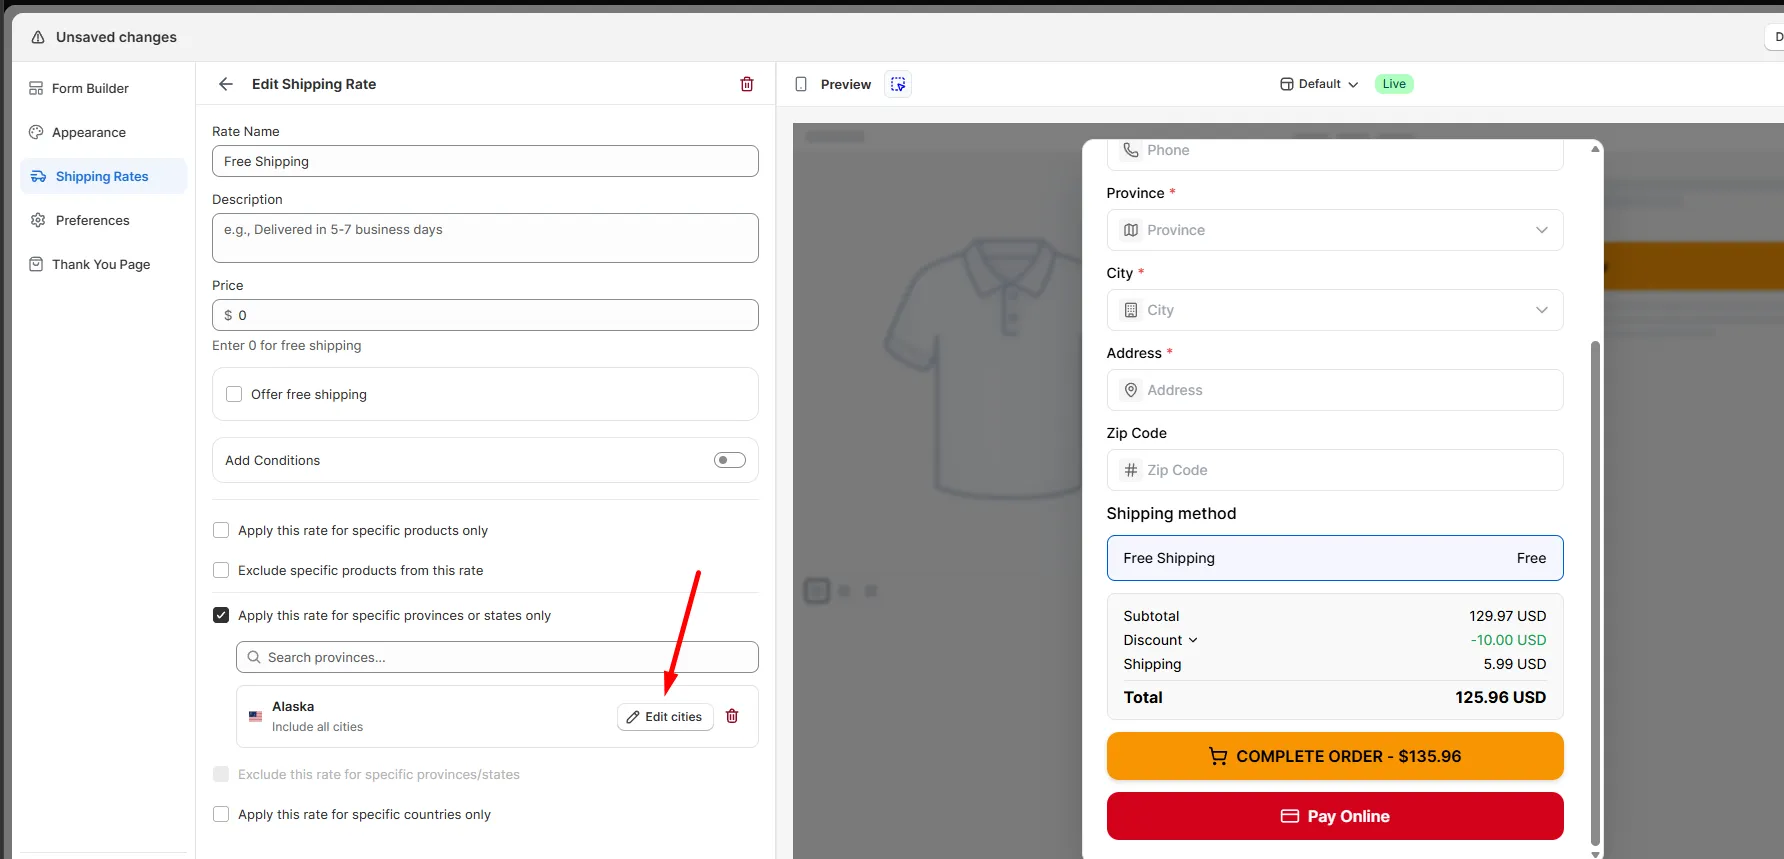Image resolution: width=1784 pixels, height=859 pixels.
Task: Delete shipping rate using header trash icon
Action: pyautogui.click(x=747, y=84)
